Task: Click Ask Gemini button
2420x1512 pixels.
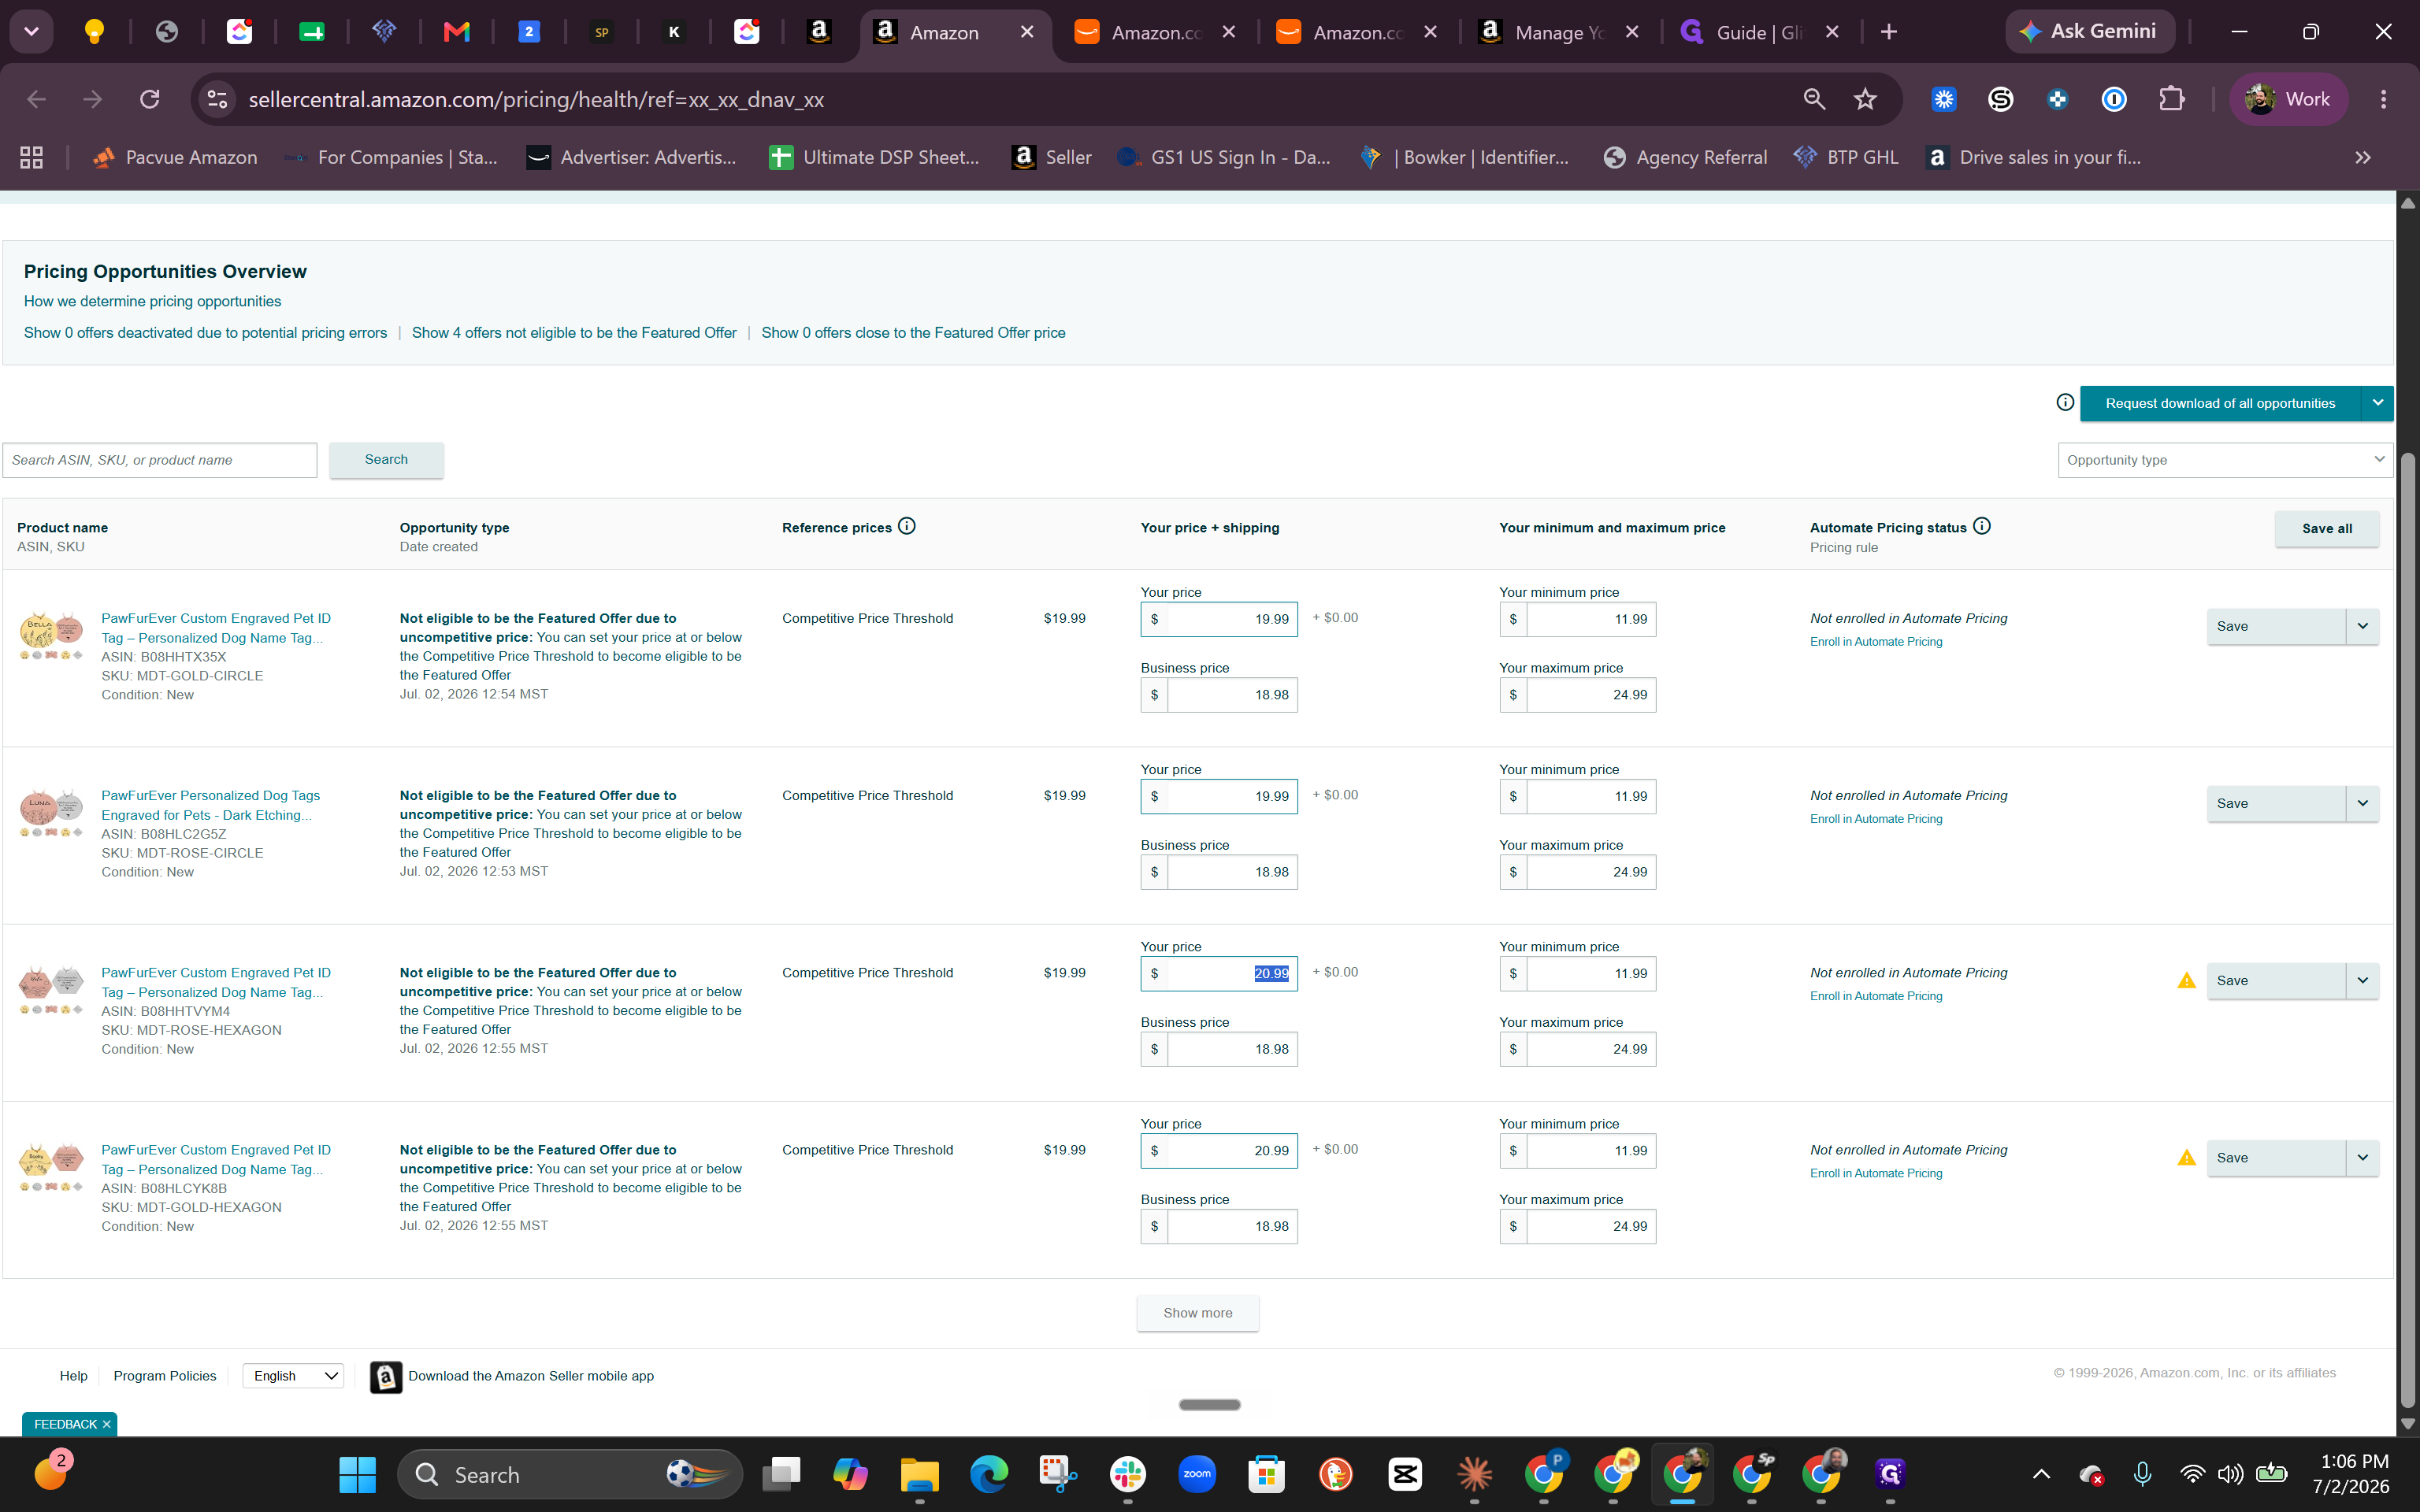Action: pos(2090,31)
